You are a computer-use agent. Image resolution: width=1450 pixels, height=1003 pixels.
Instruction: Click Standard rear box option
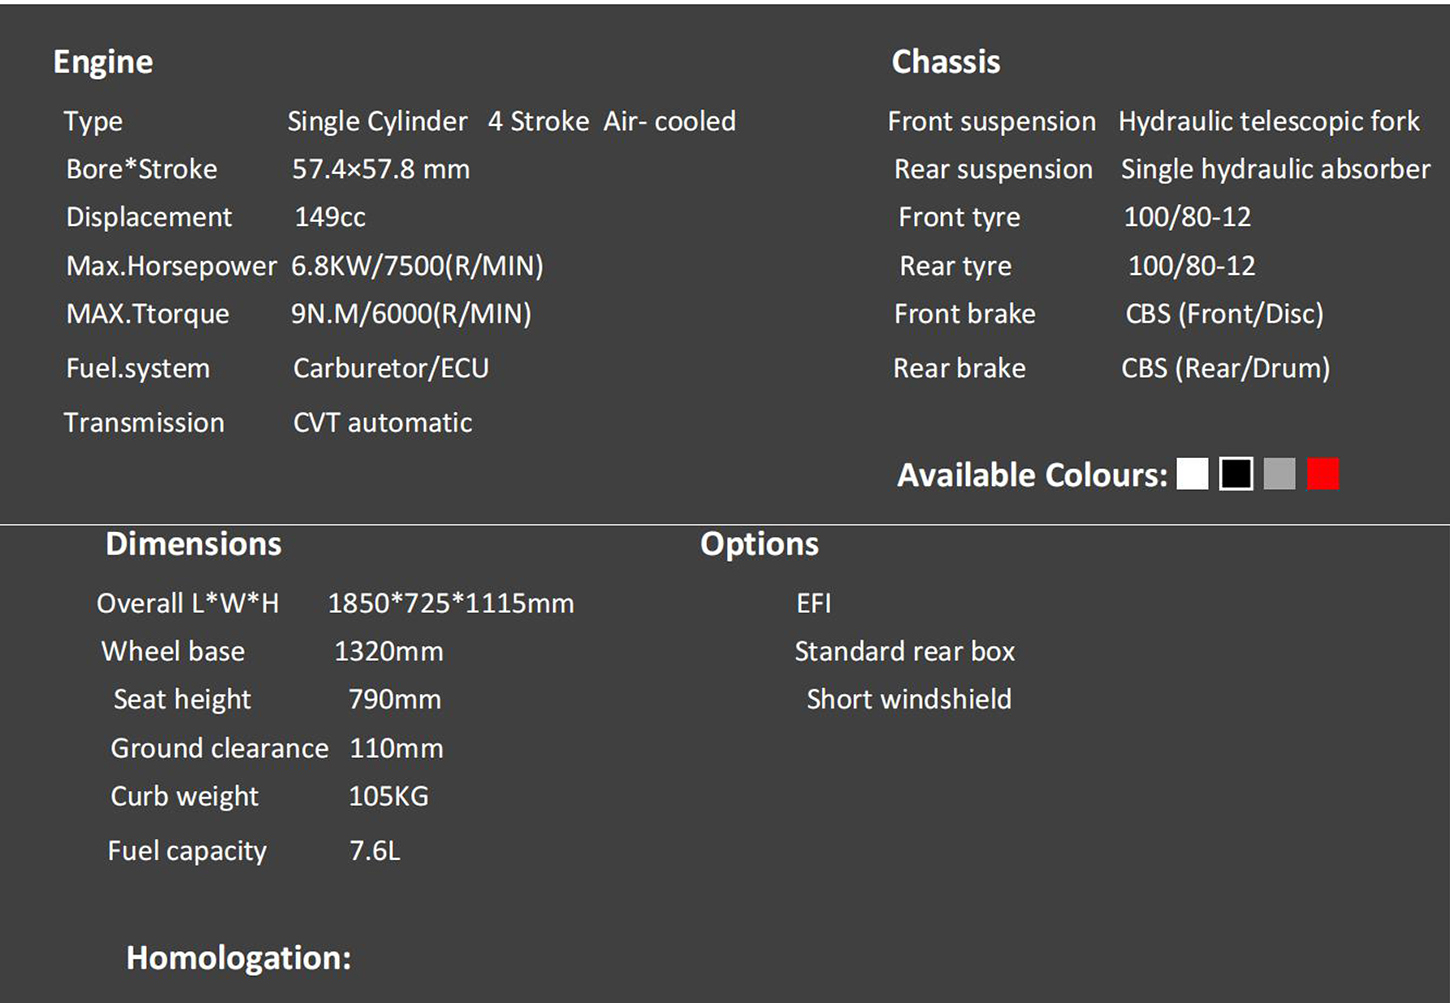pyautogui.click(x=904, y=651)
